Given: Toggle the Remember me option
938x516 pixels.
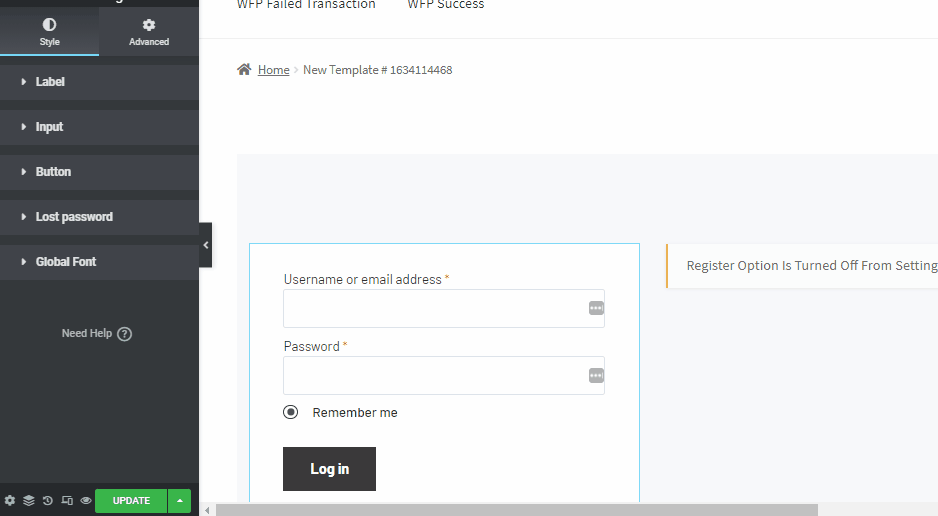Looking at the screenshot, I should tap(291, 412).
